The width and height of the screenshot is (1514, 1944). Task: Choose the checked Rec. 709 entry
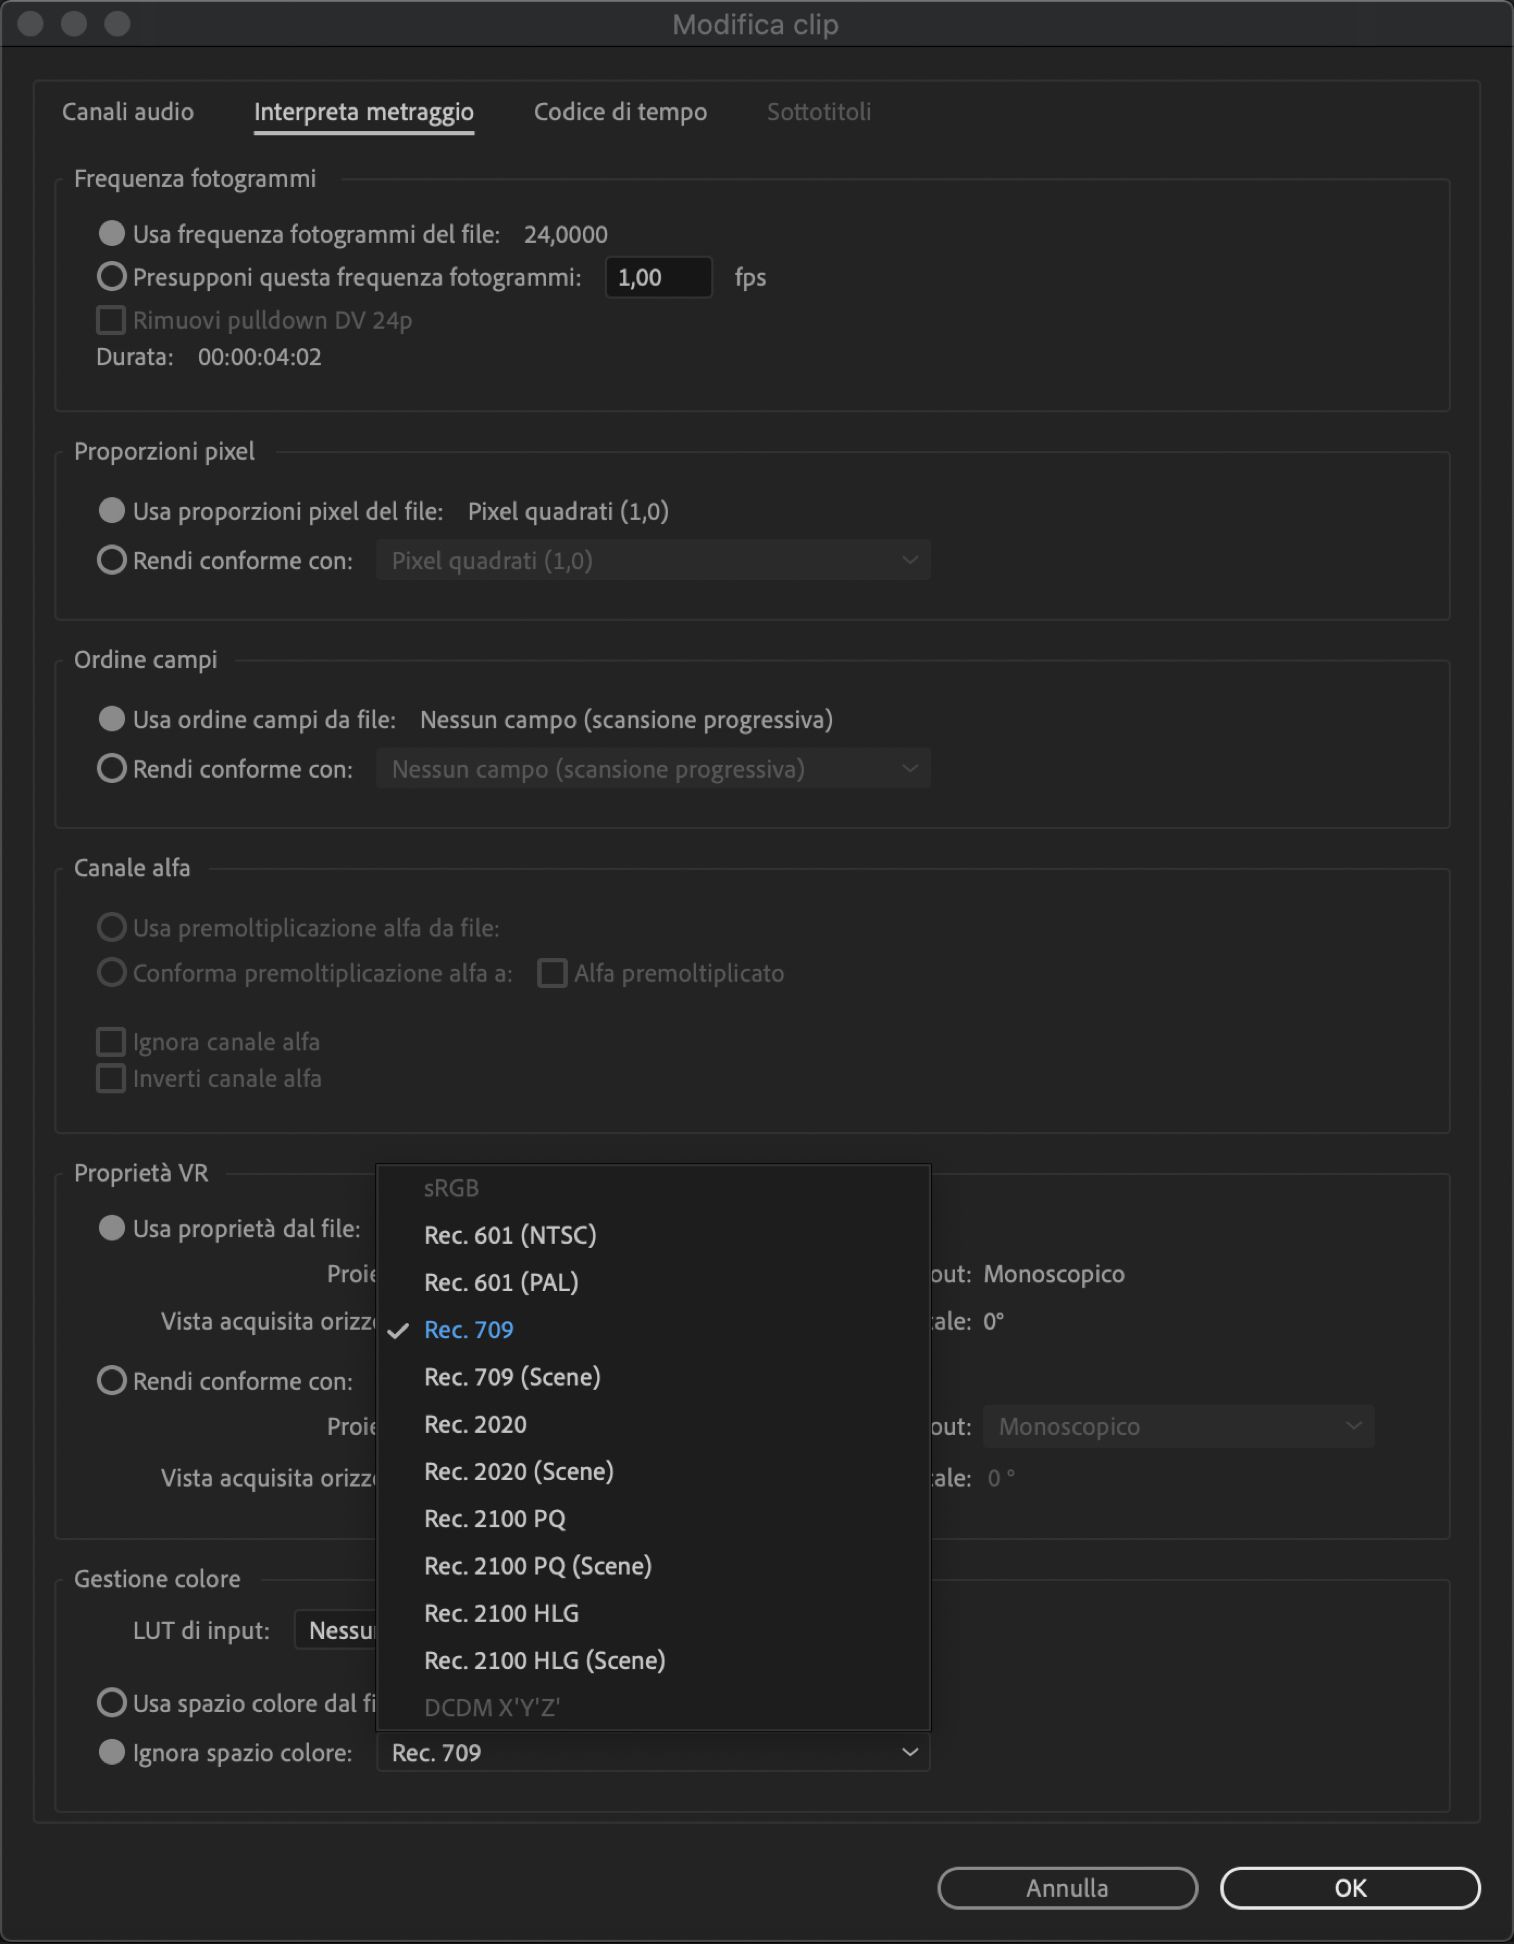point(468,1330)
